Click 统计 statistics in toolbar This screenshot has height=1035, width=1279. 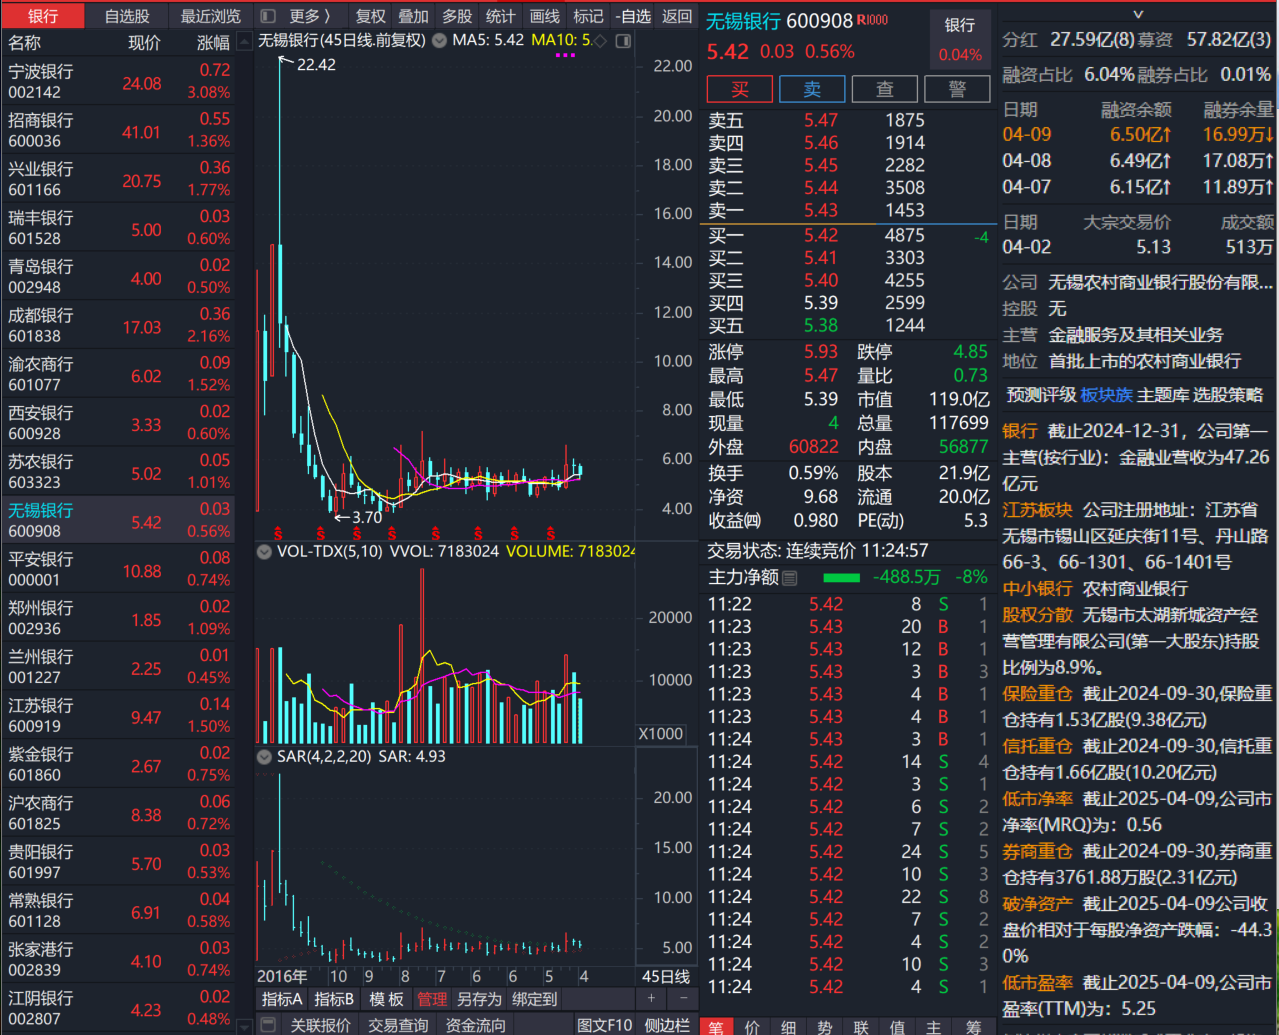[501, 16]
